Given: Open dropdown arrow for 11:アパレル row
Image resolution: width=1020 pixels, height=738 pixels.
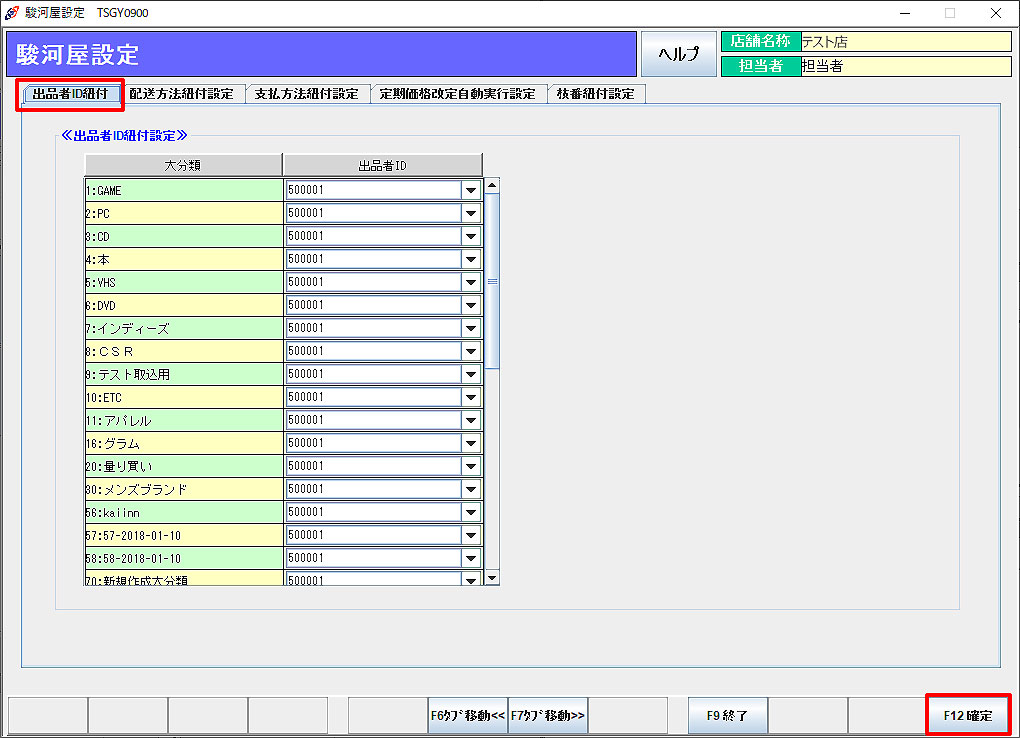Looking at the screenshot, I should tap(471, 420).
